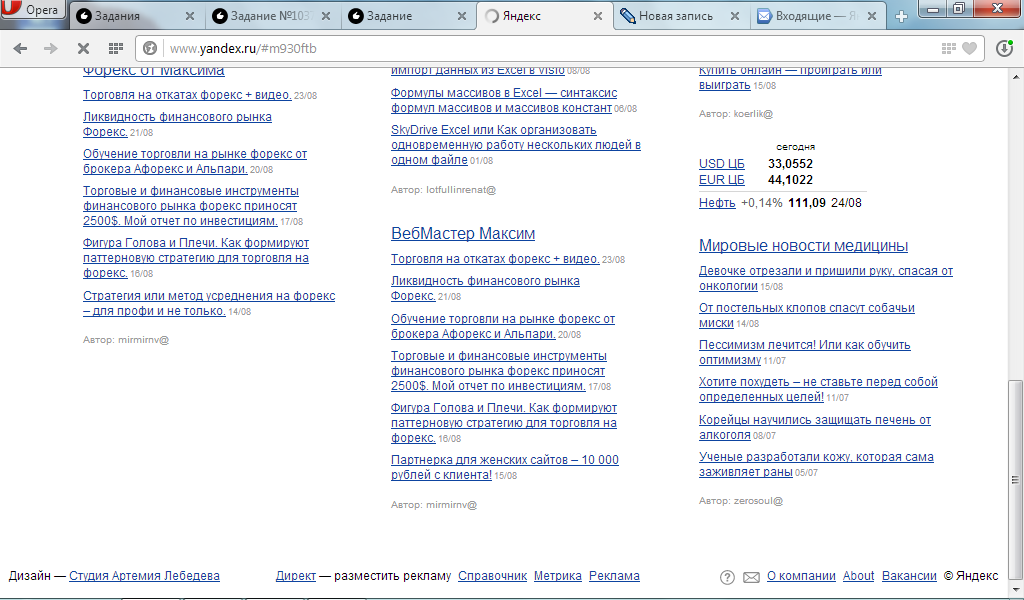Click author text lotfullinrenat@
The height and width of the screenshot is (600, 1024).
(x=461, y=190)
